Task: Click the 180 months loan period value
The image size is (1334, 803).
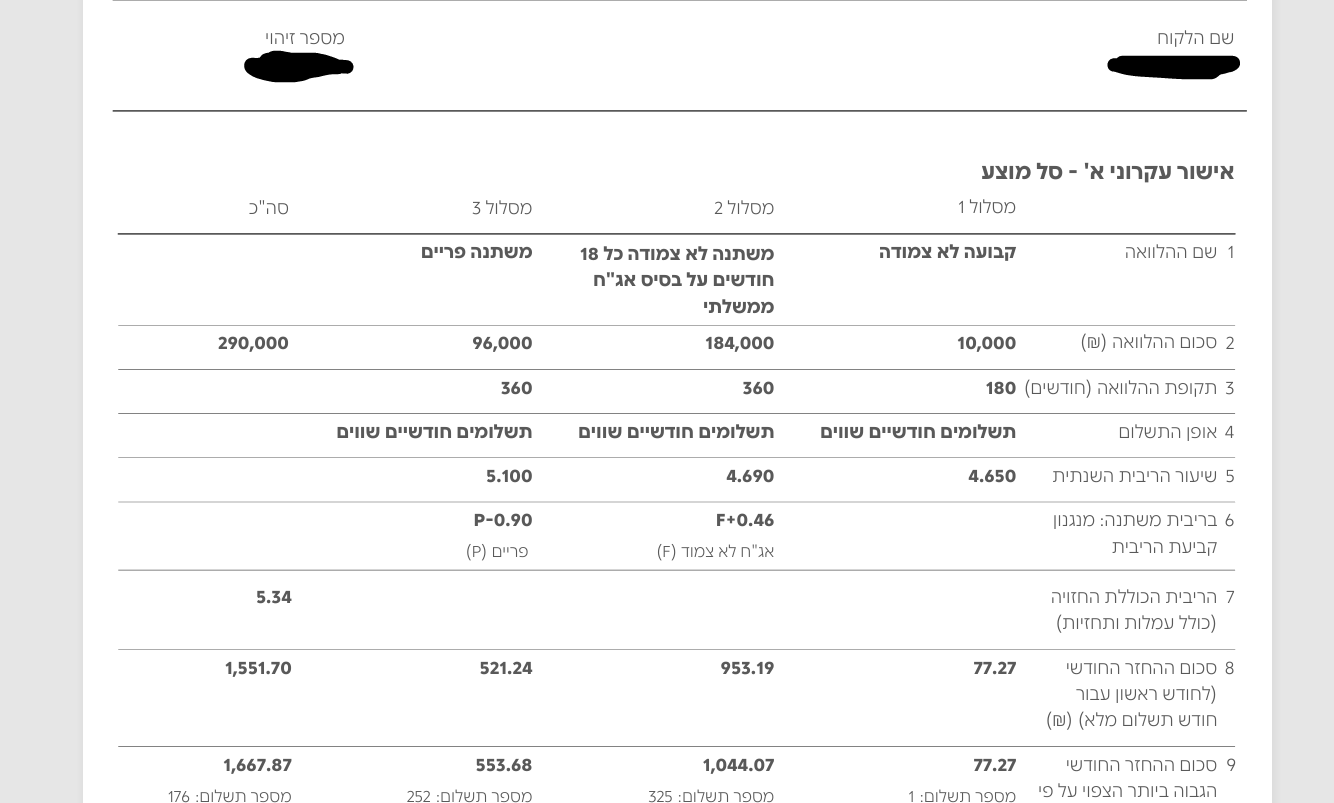Action: (1000, 388)
